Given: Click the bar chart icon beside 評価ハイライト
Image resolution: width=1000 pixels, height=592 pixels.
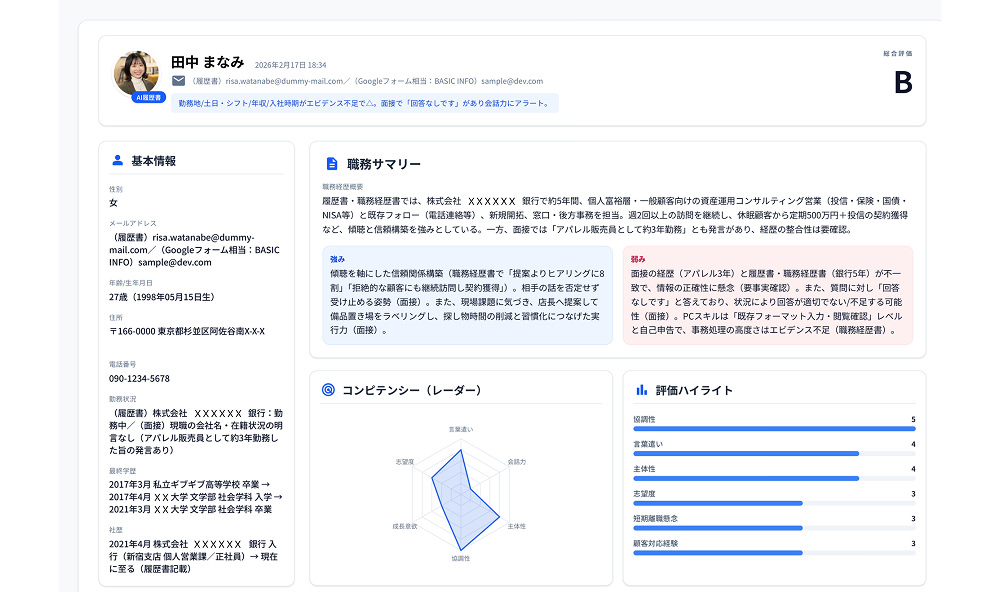Looking at the screenshot, I should (641, 390).
